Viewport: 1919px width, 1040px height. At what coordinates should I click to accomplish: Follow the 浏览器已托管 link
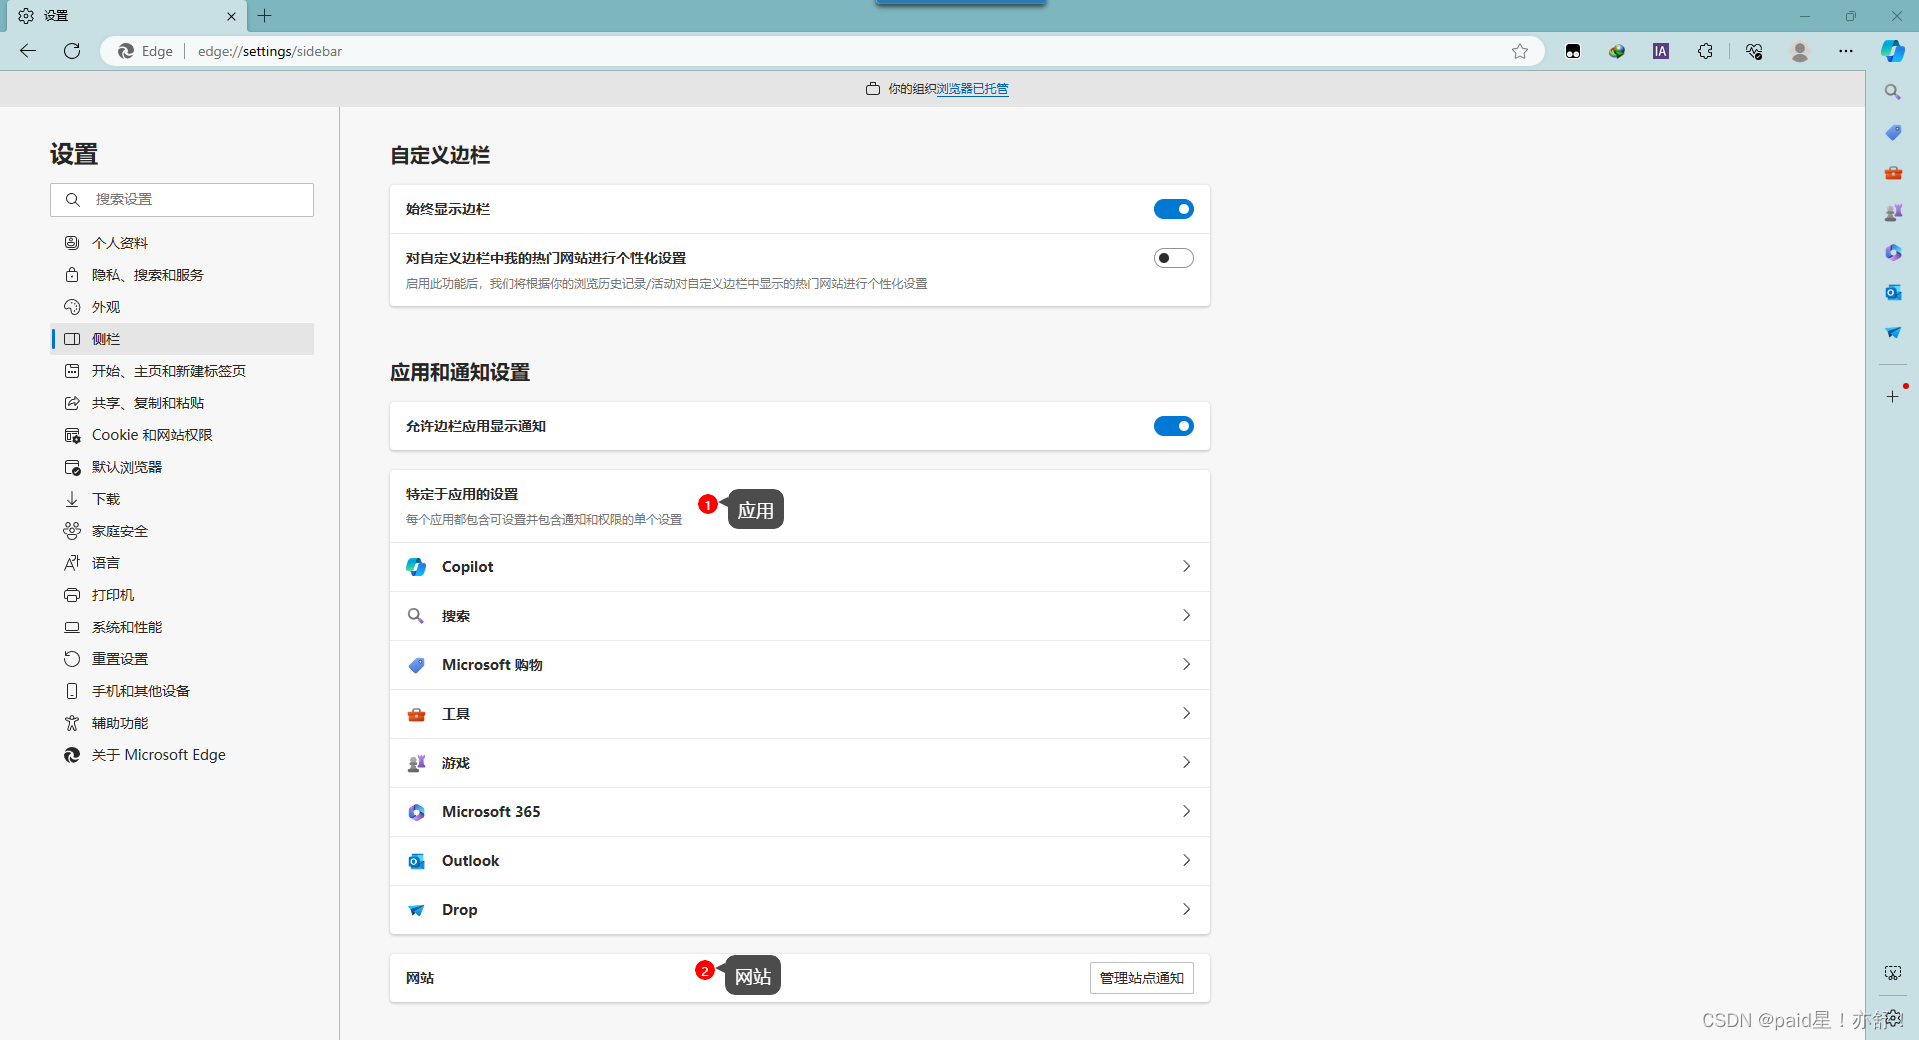pyautogui.click(x=972, y=89)
